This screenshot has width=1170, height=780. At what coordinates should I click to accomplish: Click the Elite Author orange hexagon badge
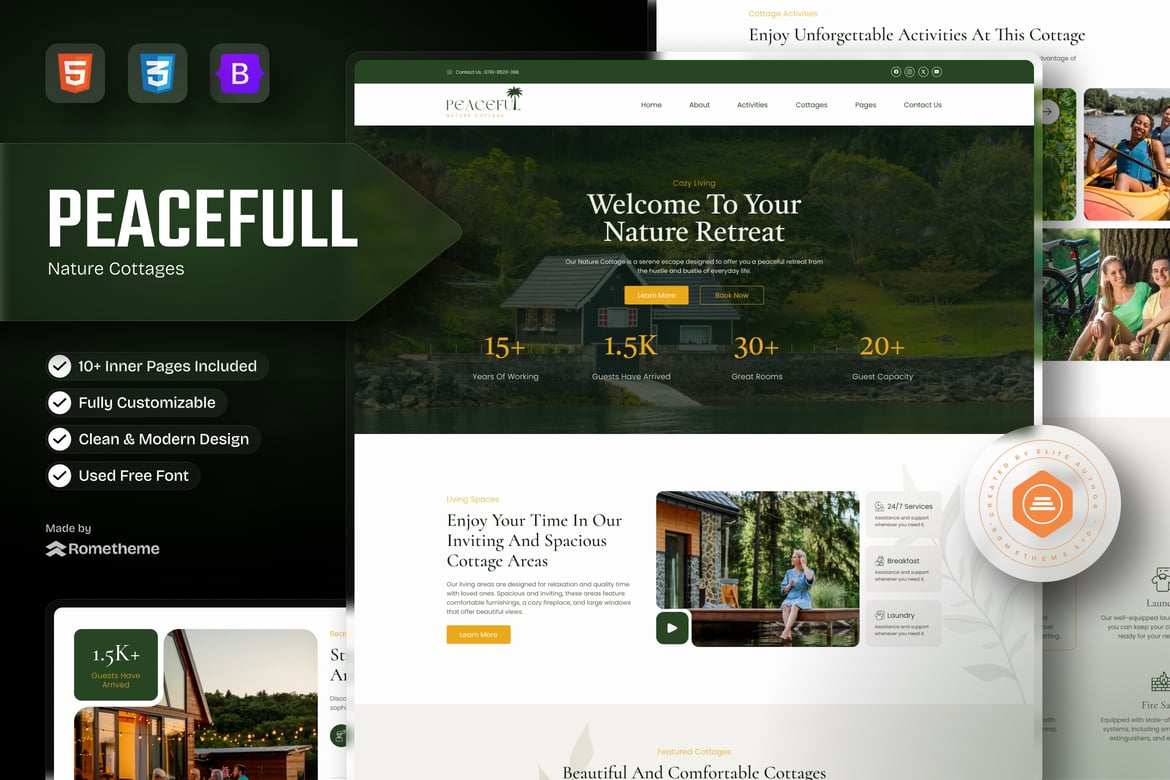pos(1042,504)
